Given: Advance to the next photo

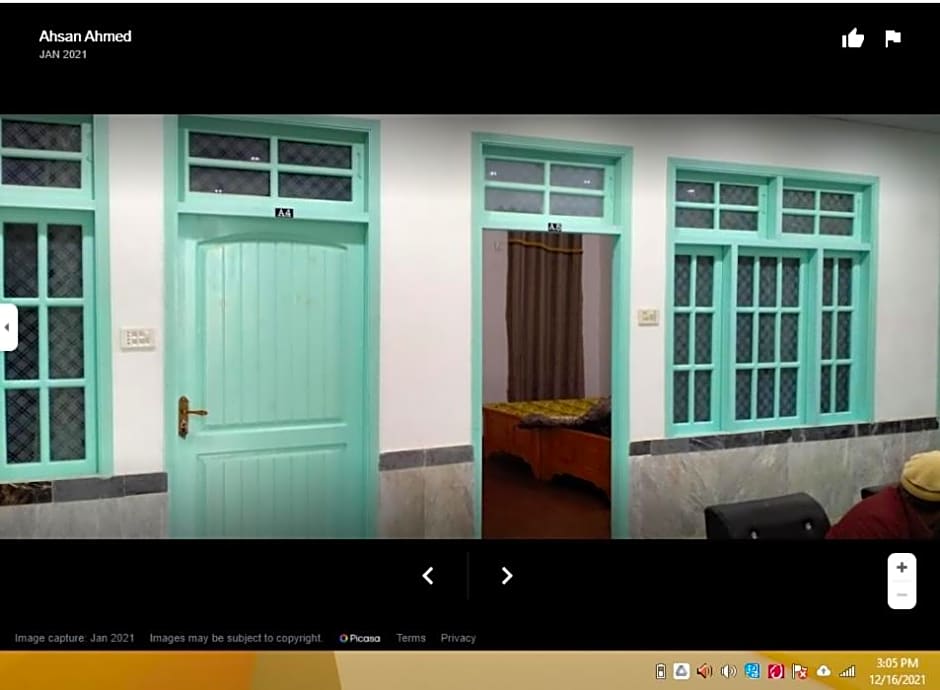Looking at the screenshot, I should pyautogui.click(x=507, y=575).
